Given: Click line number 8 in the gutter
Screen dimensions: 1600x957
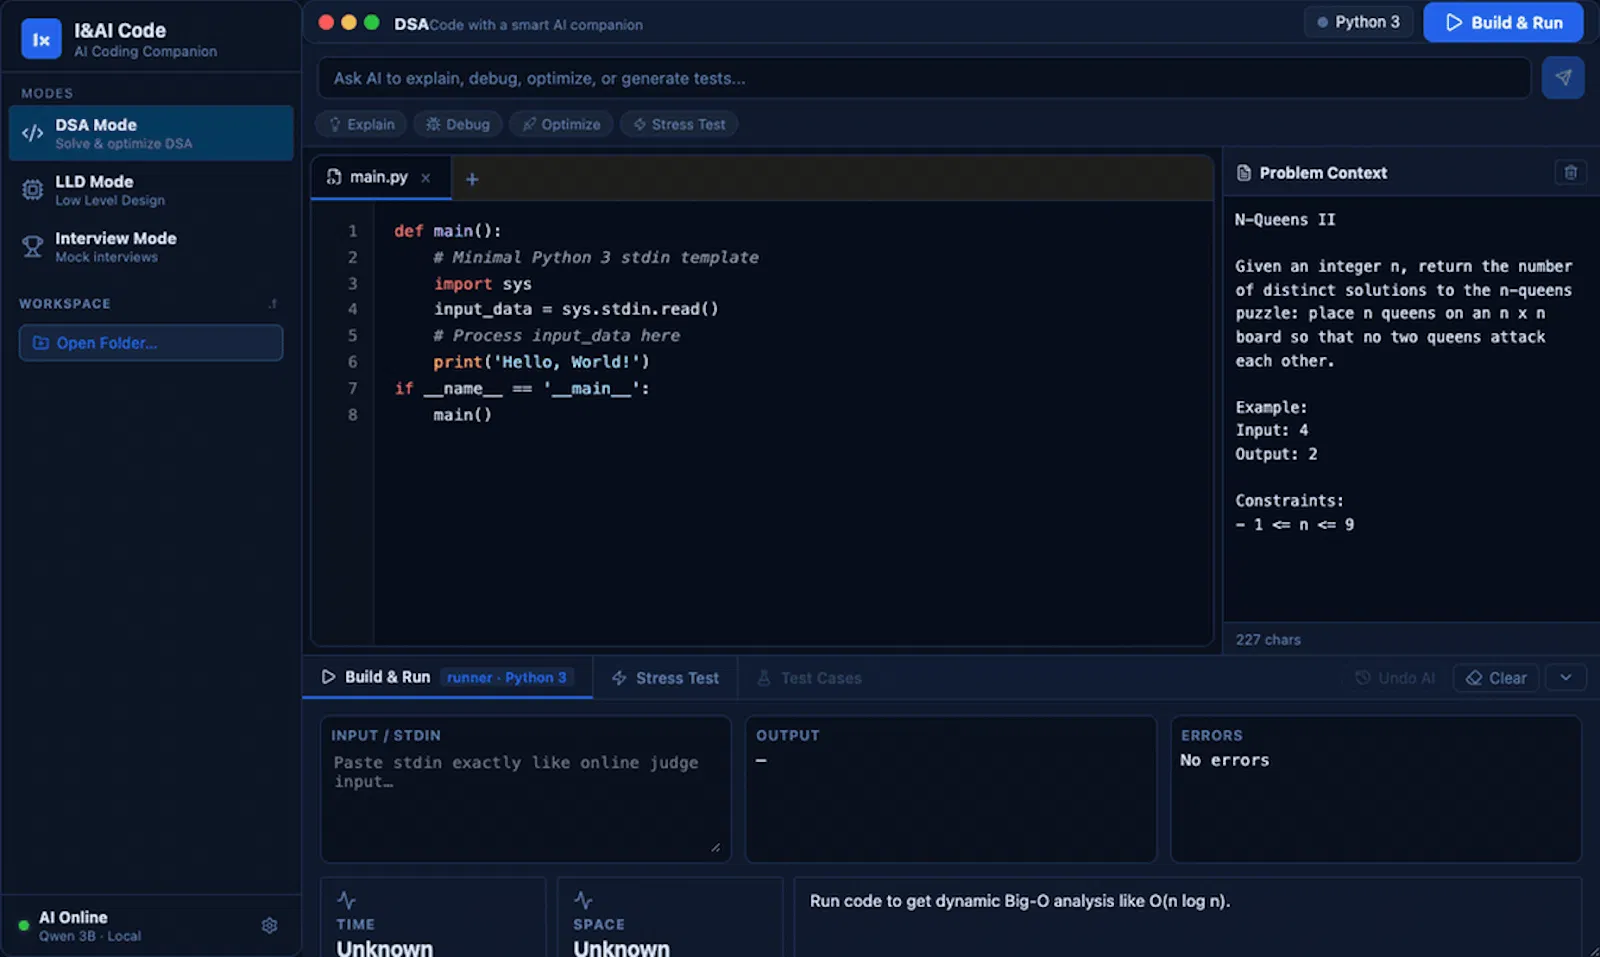Looking at the screenshot, I should pyautogui.click(x=352, y=415).
